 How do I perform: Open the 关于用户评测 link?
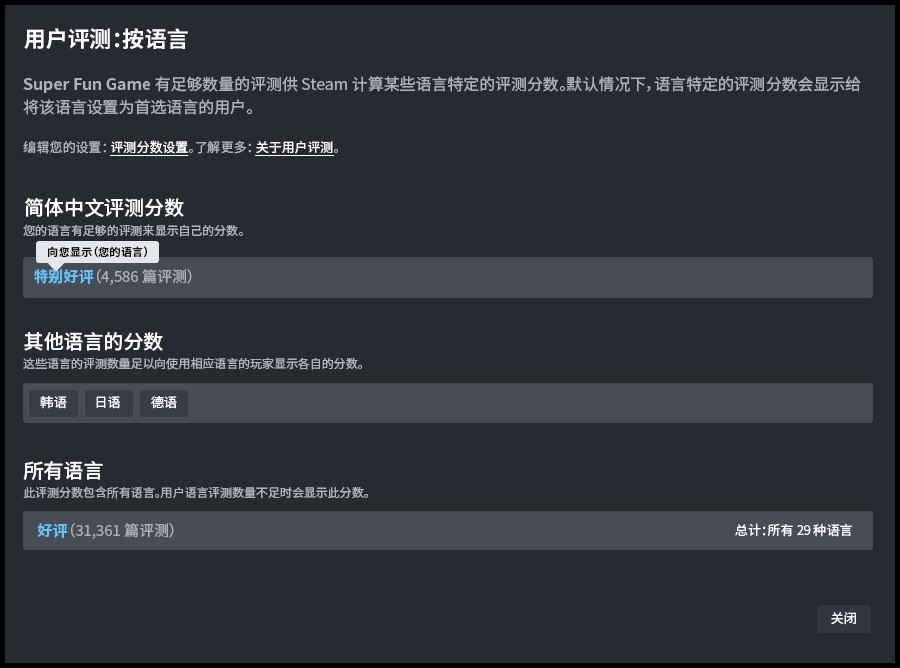(294, 148)
